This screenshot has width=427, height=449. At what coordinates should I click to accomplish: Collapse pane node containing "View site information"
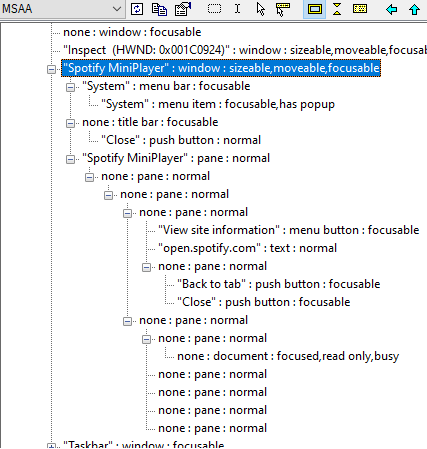(x=127, y=213)
